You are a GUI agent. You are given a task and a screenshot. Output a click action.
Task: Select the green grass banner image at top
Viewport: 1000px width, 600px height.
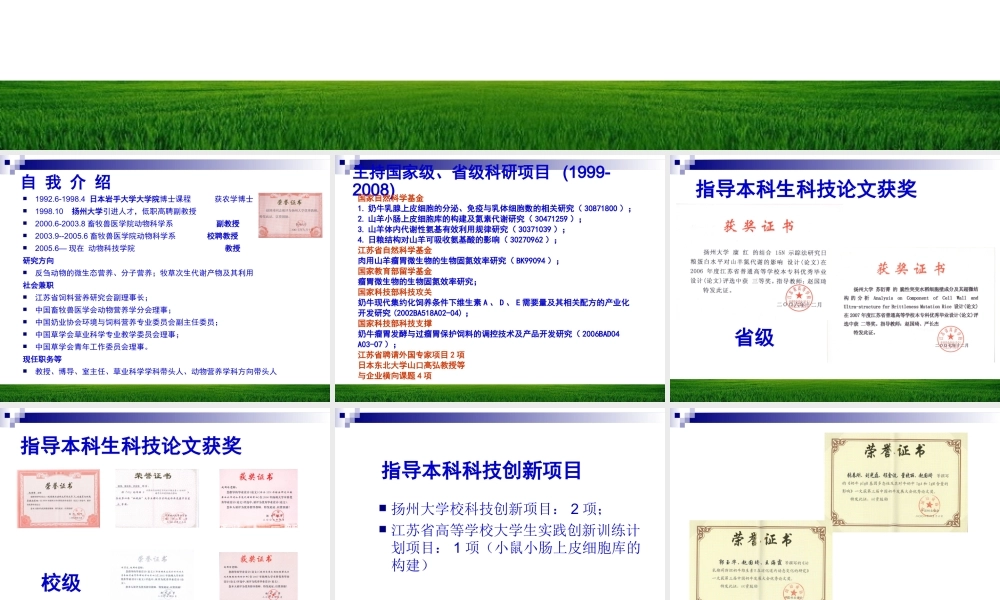pos(500,115)
